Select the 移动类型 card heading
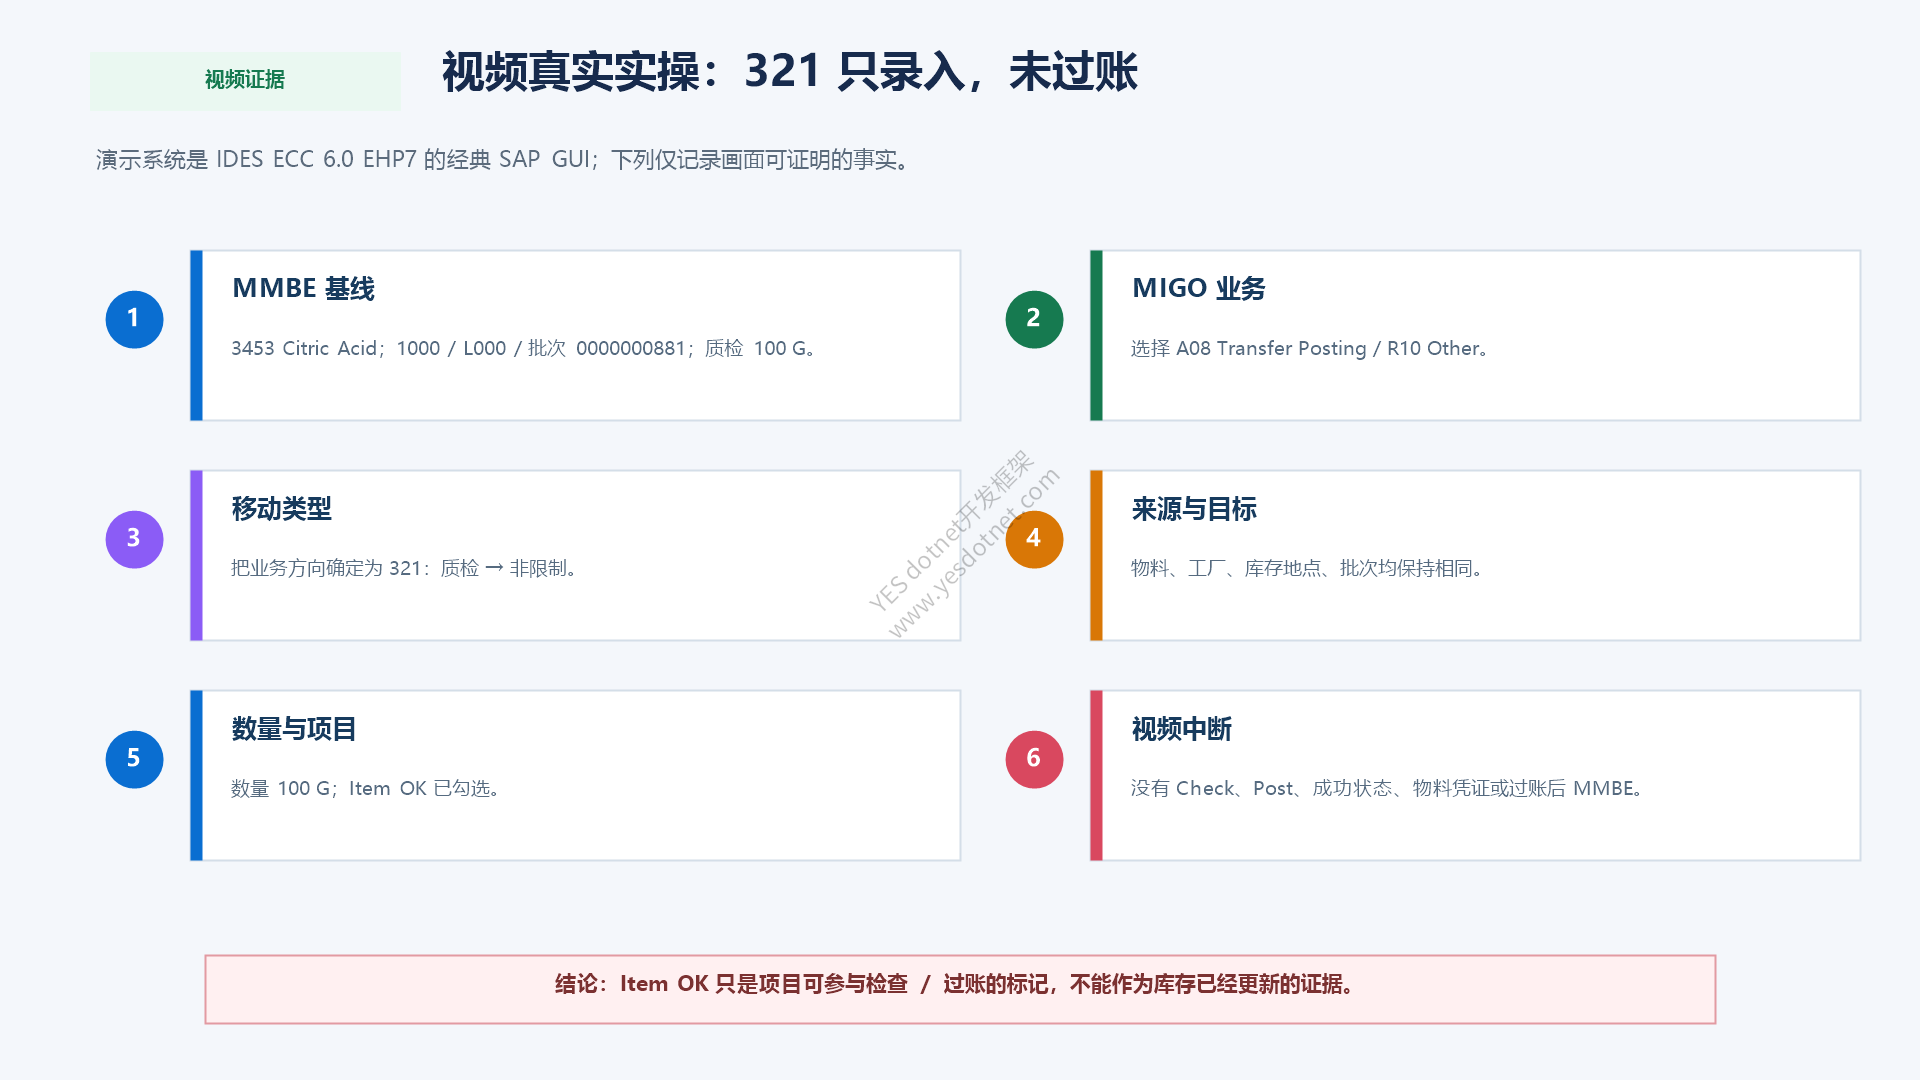1920x1080 pixels. pyautogui.click(x=281, y=508)
